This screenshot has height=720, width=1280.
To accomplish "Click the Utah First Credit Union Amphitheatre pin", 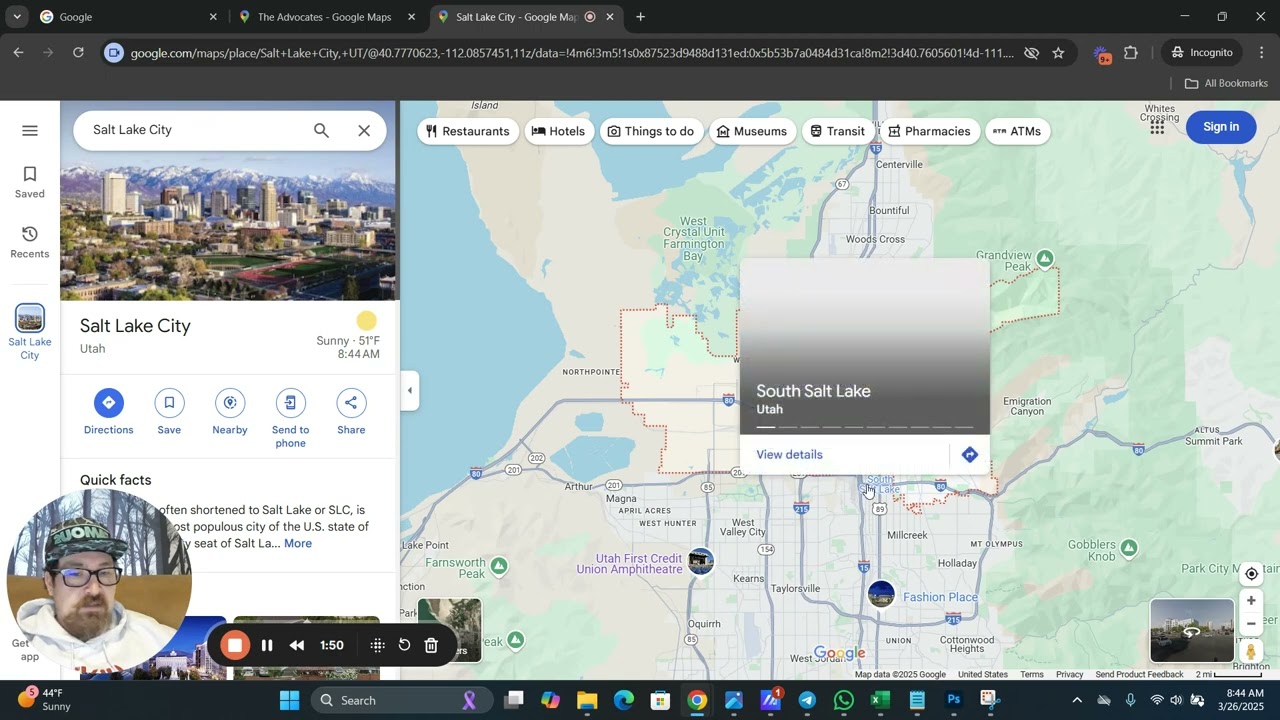I will pos(701,562).
